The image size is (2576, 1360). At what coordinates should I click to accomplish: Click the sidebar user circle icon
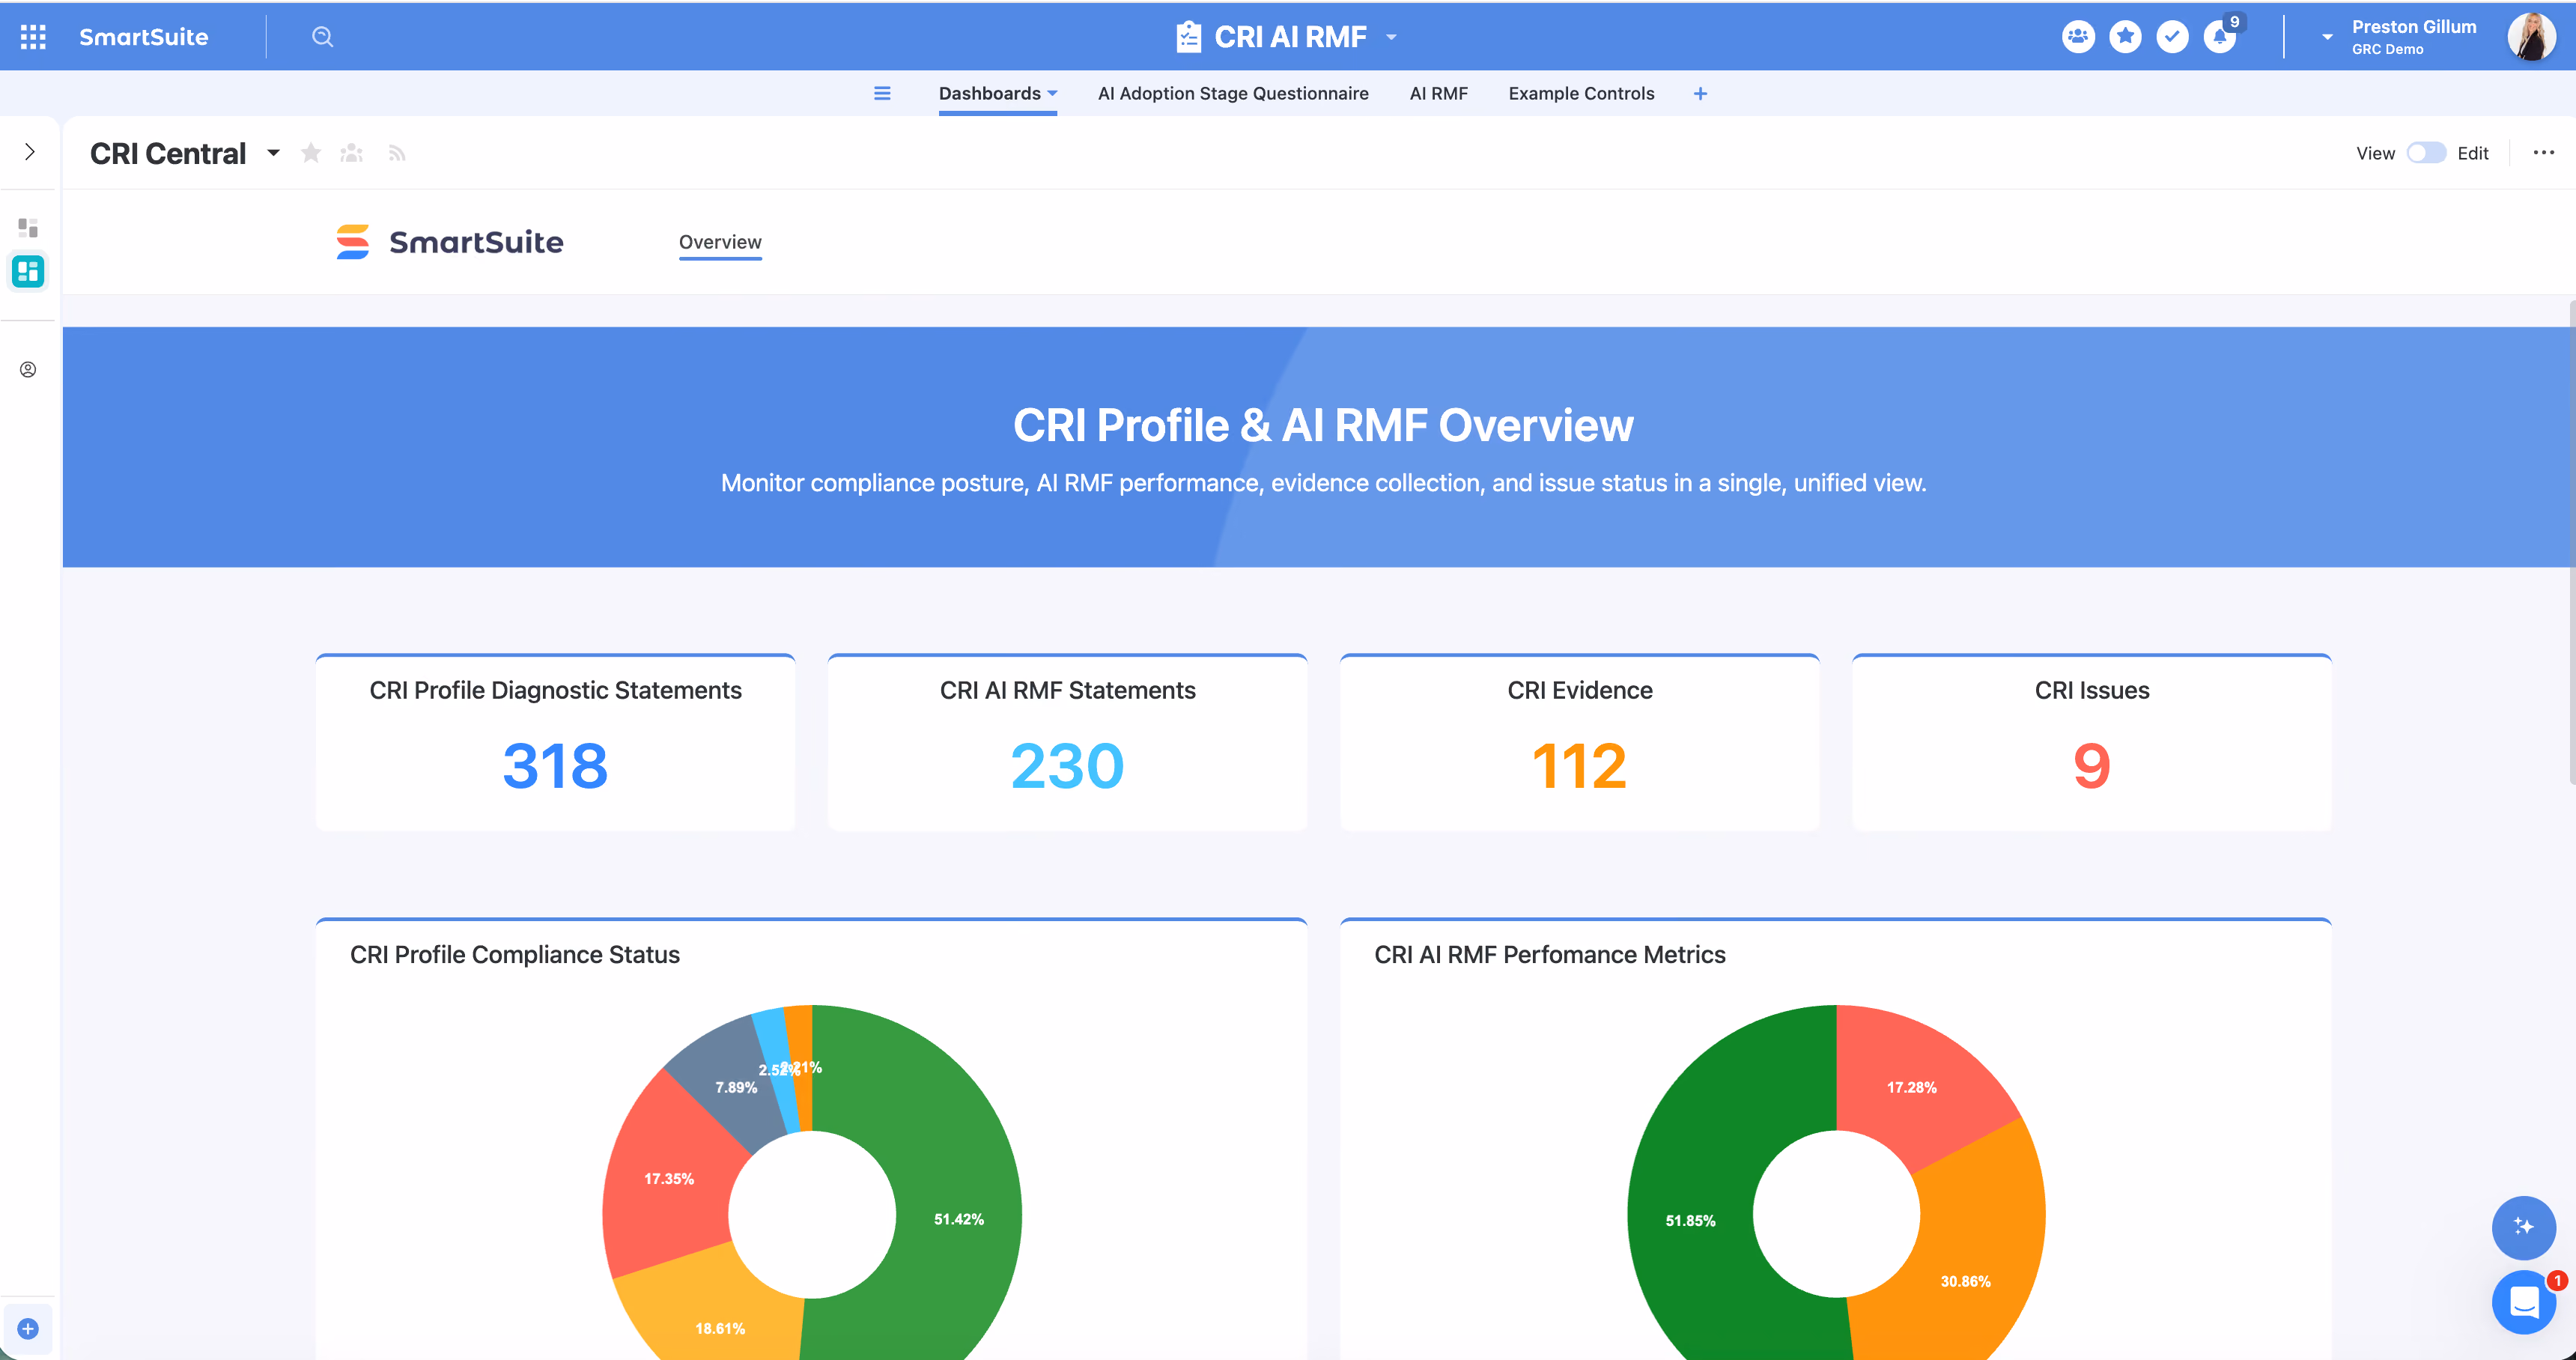coord(28,370)
